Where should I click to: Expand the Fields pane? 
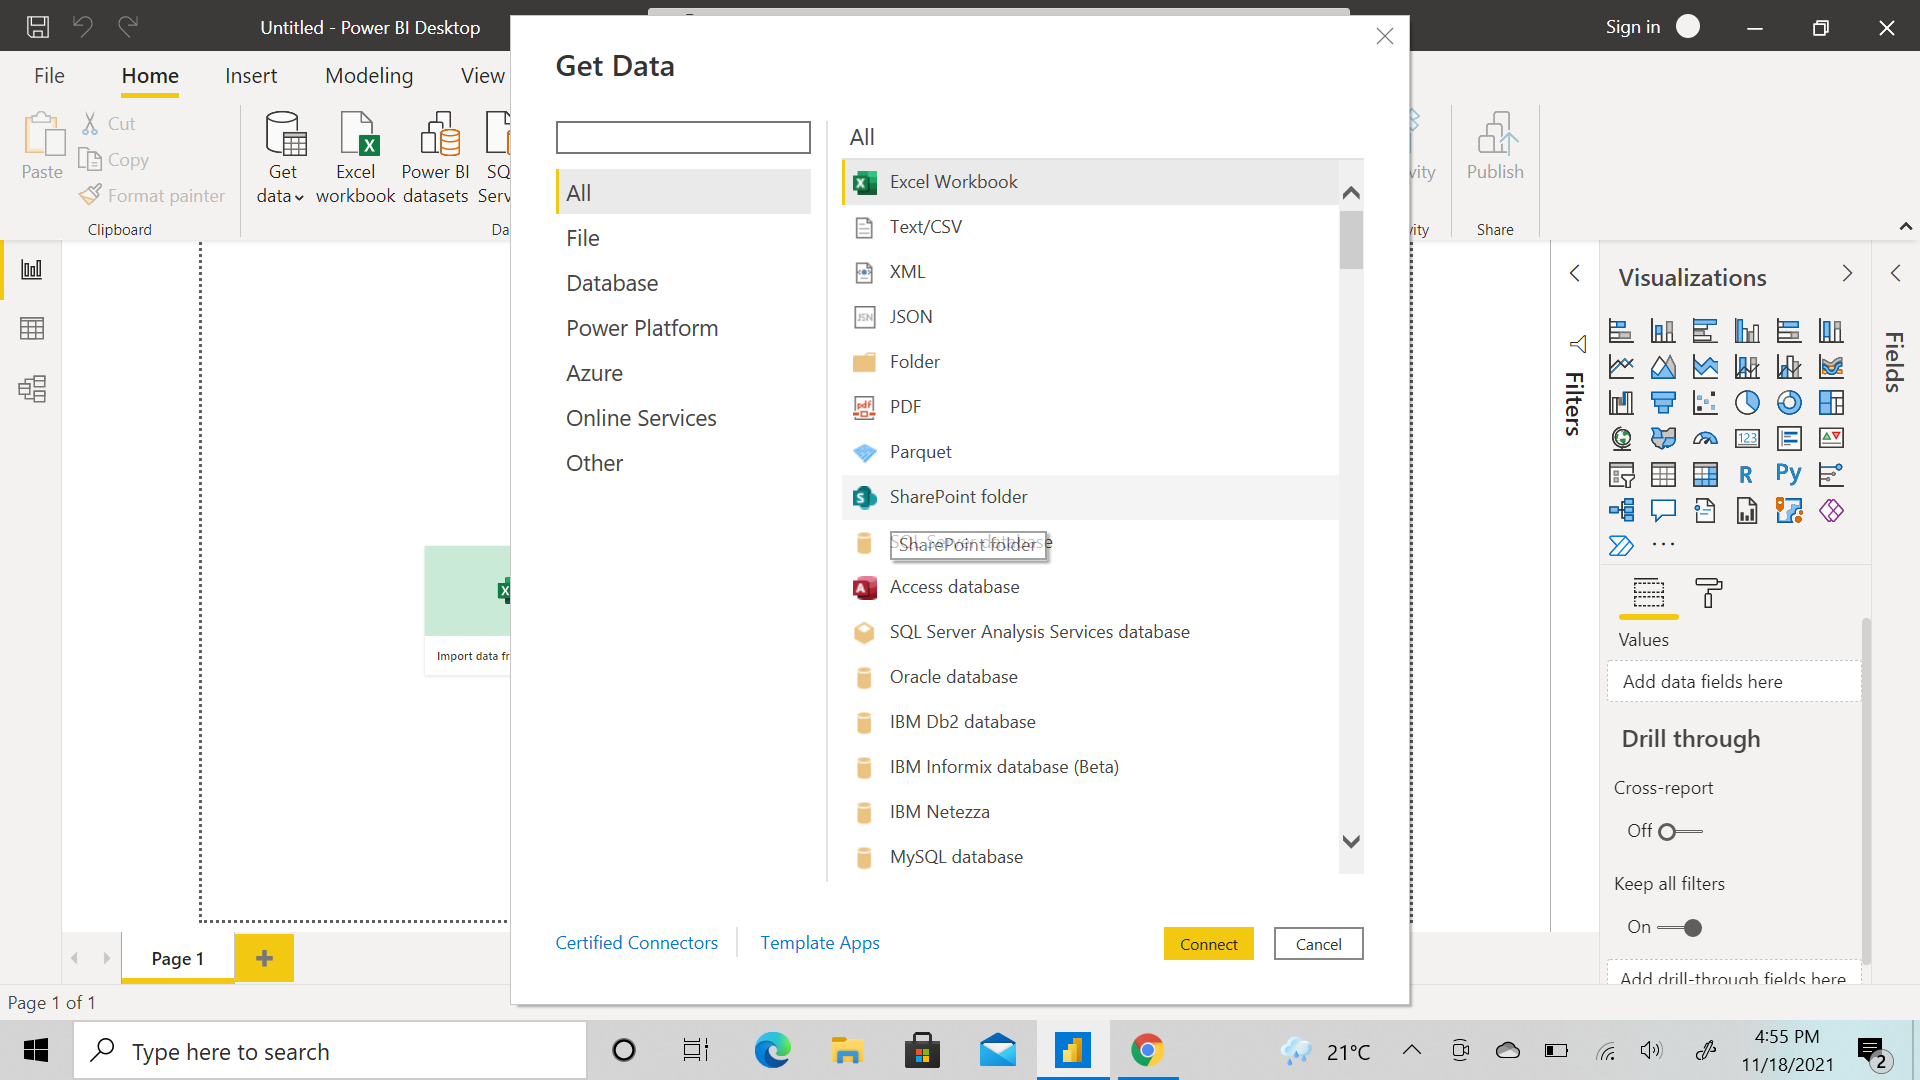pyautogui.click(x=1895, y=273)
